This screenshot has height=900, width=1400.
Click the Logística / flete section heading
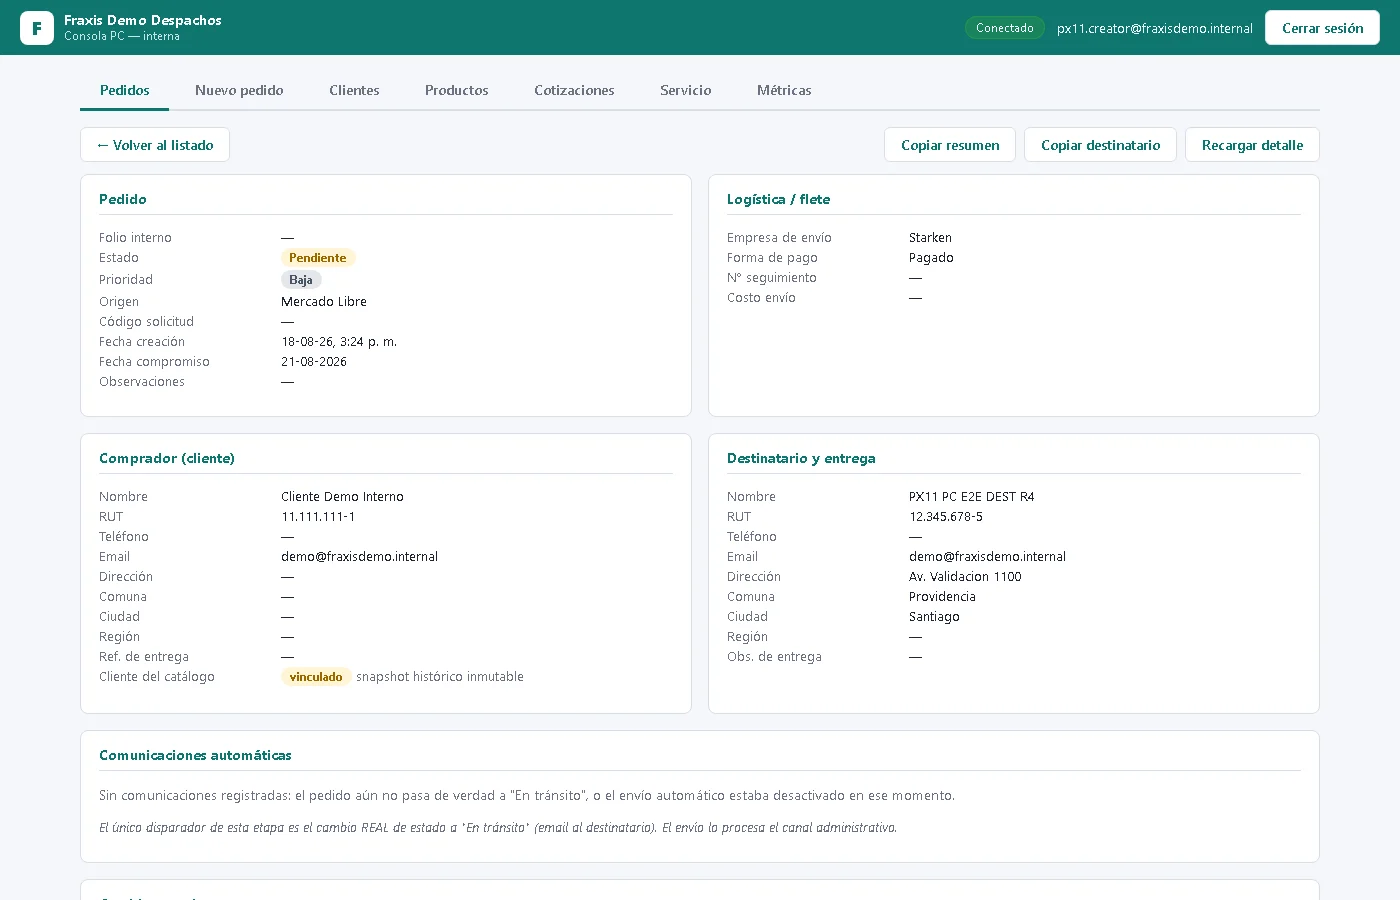pos(778,199)
